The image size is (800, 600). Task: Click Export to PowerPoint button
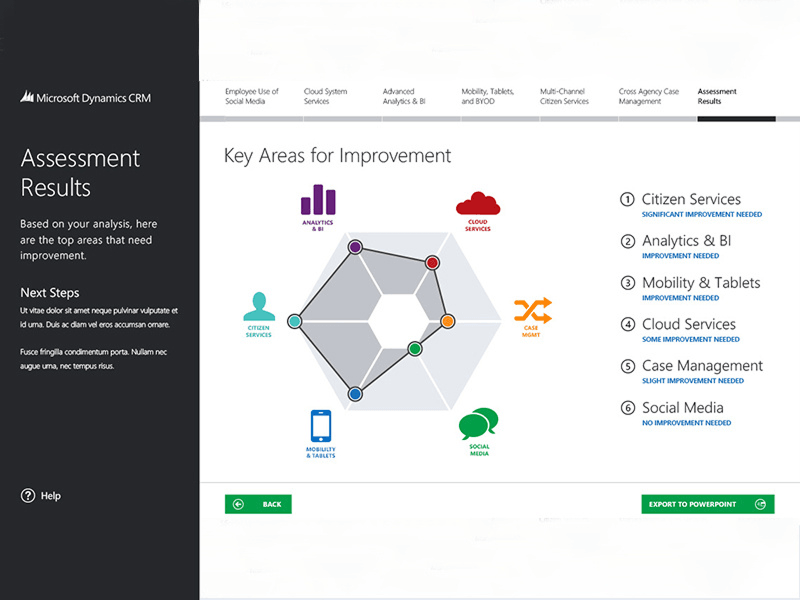pos(708,504)
